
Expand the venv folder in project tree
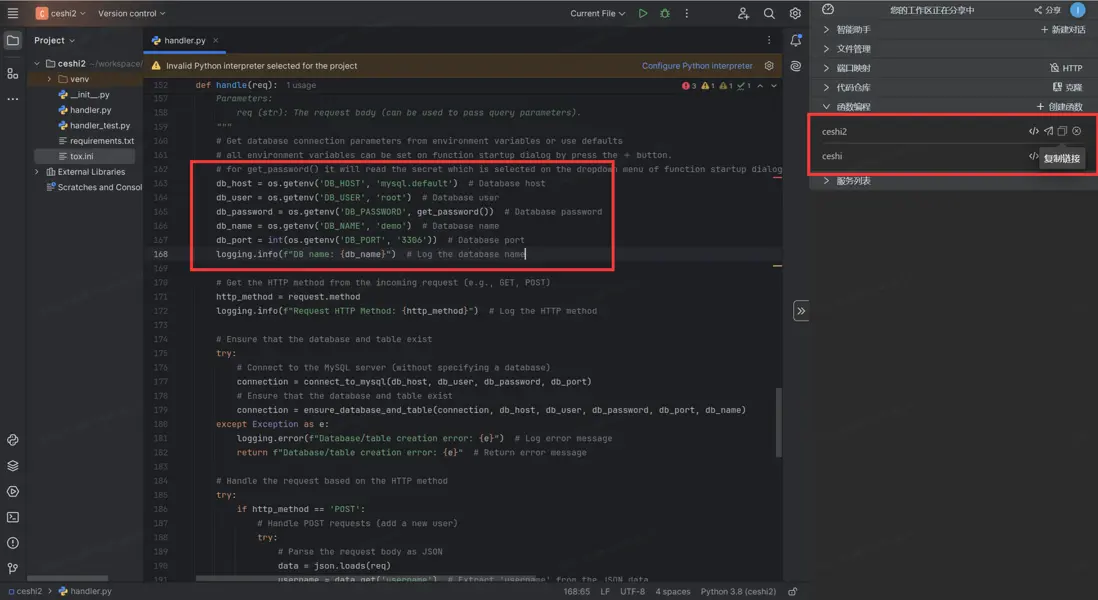click(x=50, y=79)
